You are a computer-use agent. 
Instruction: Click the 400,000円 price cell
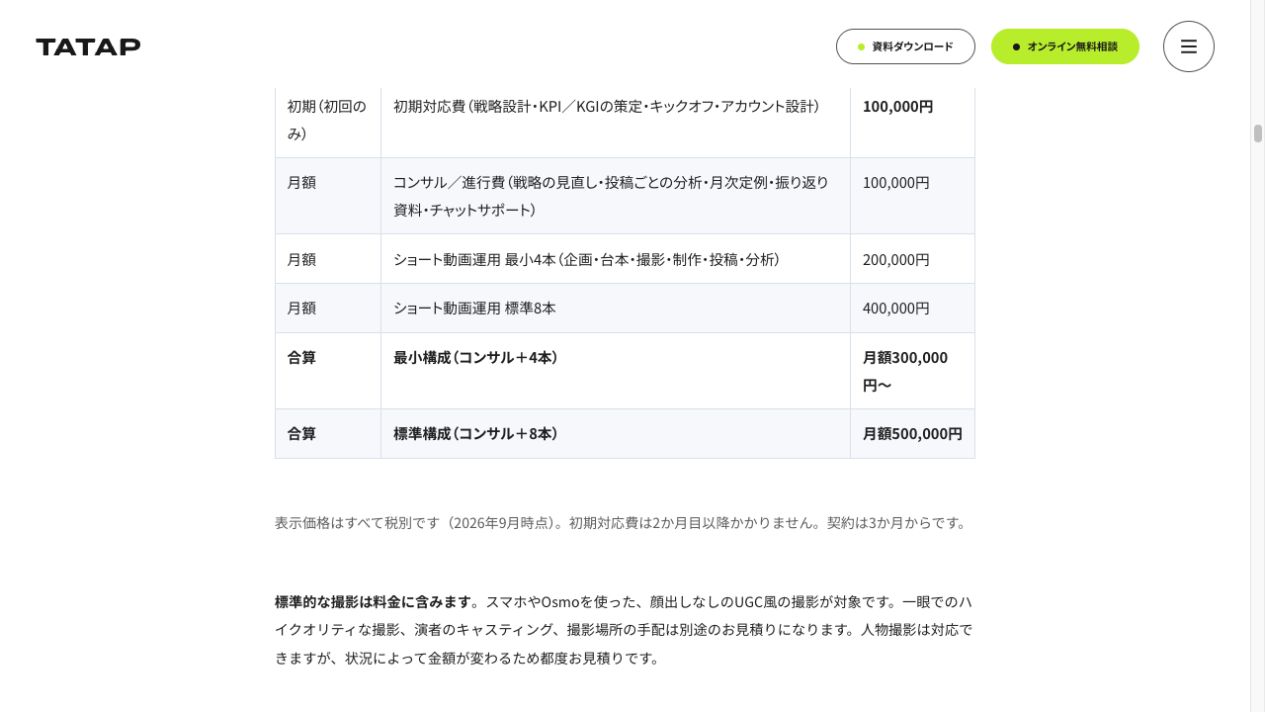click(x=912, y=308)
